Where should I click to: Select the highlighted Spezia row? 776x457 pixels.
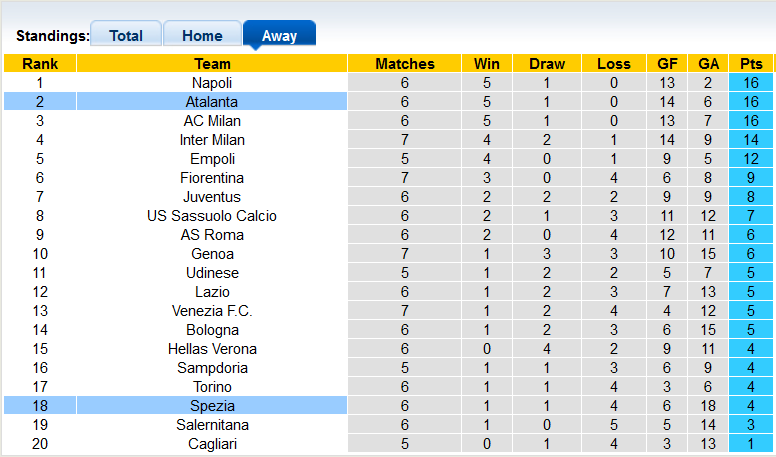pyautogui.click(x=212, y=406)
